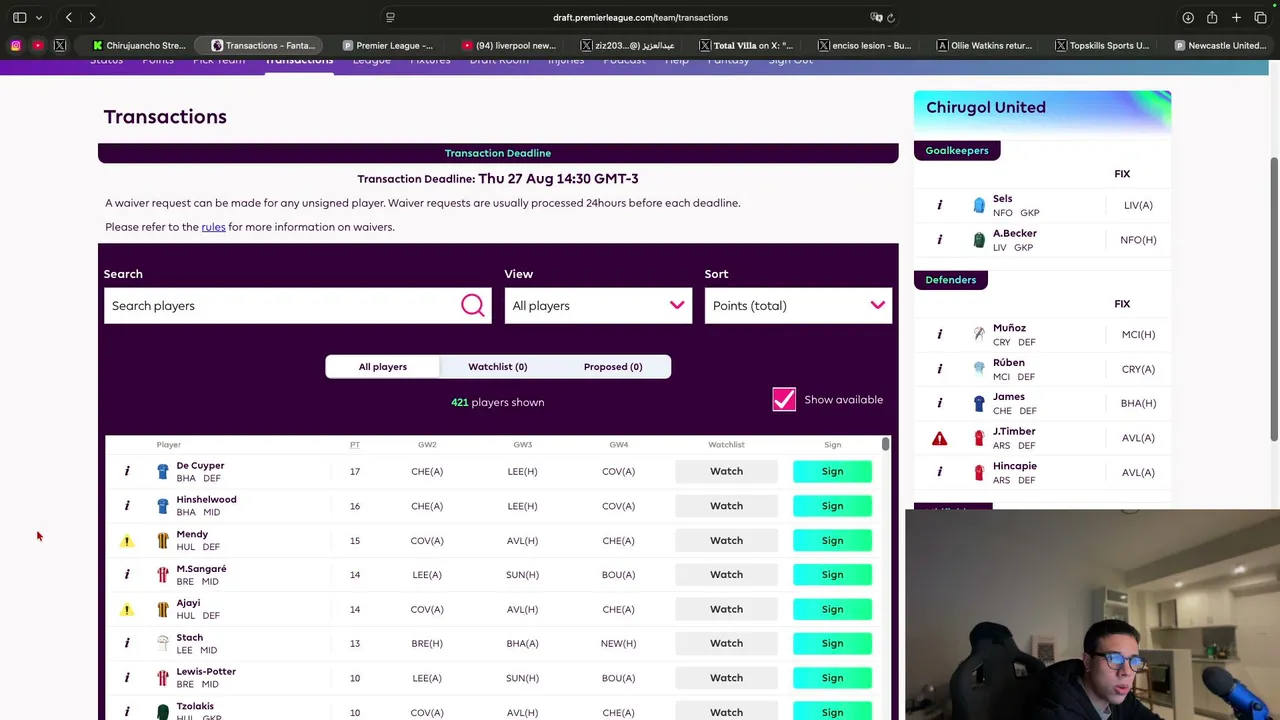The image size is (1280, 720).
Task: Open info for defender Muñoz
Action: click(940, 334)
